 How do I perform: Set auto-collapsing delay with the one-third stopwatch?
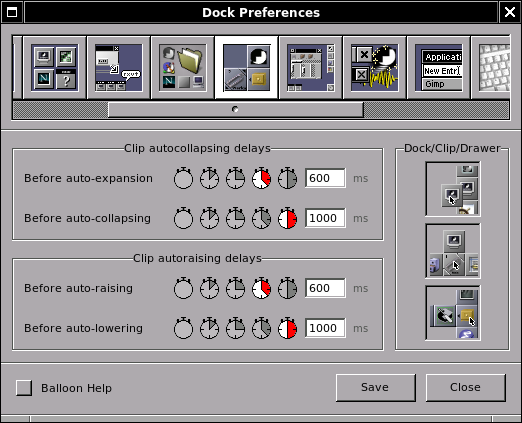pos(261,218)
